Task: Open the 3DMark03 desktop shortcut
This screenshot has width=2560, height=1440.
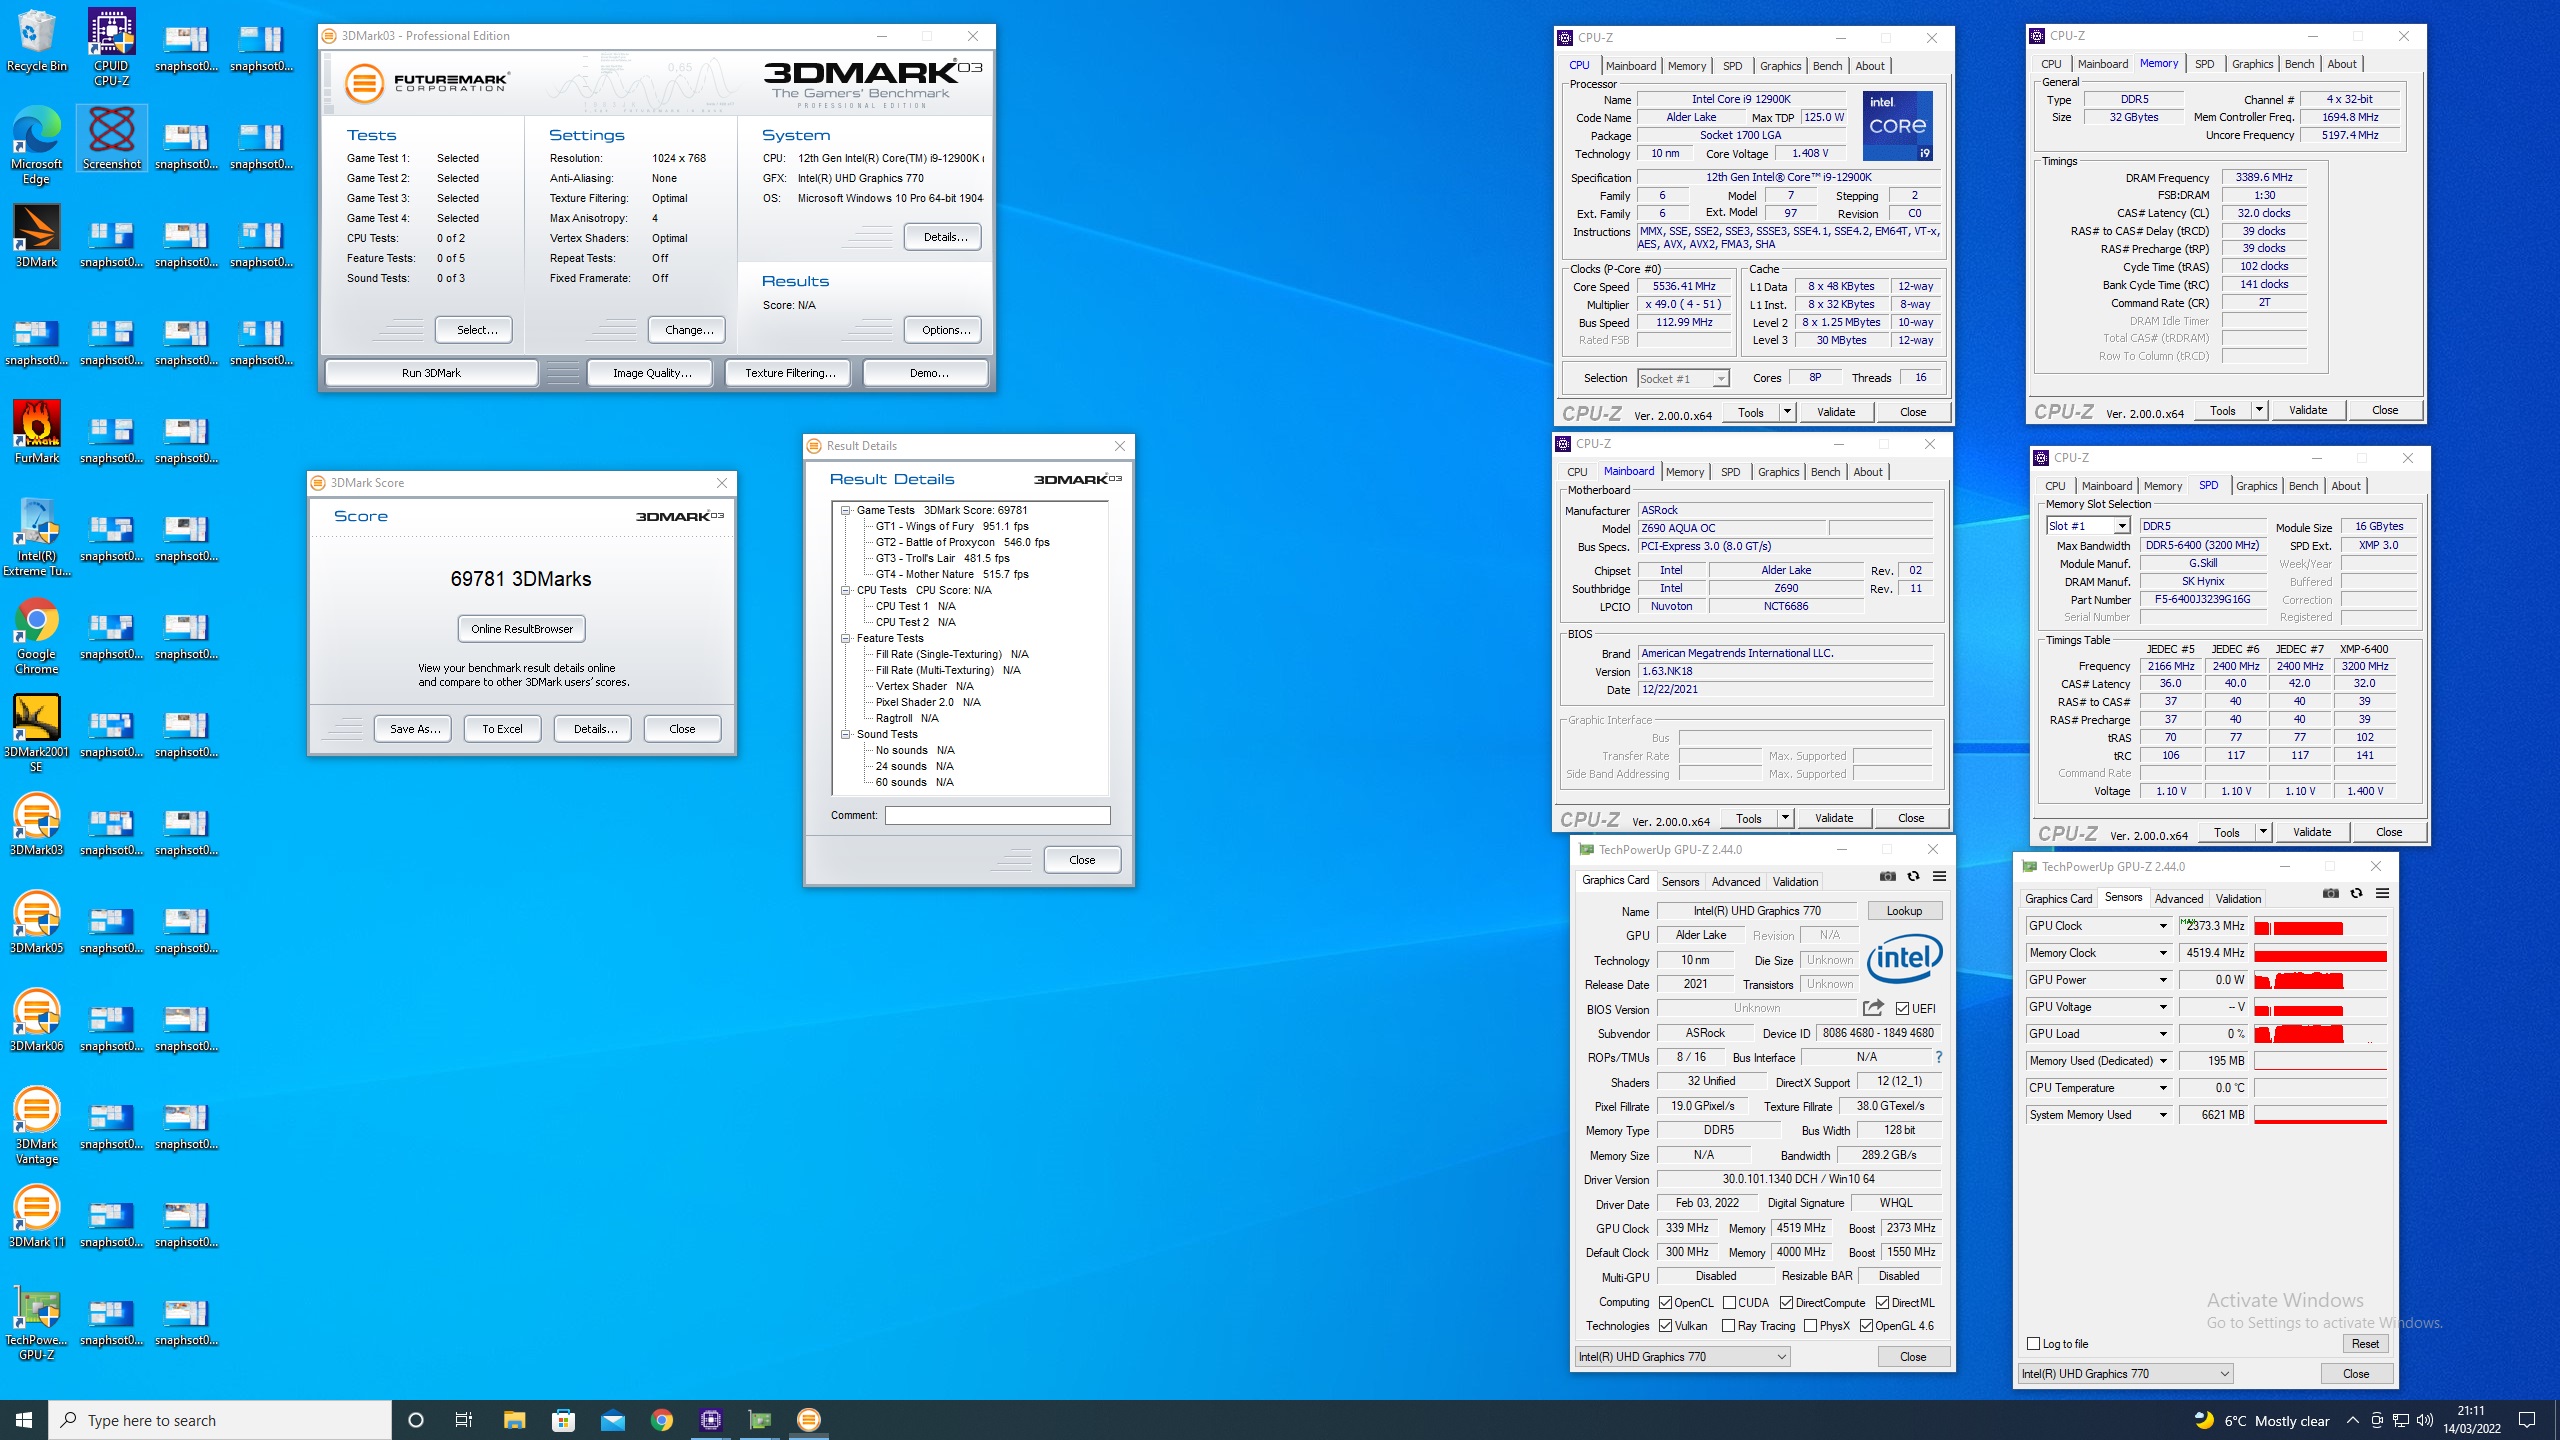Action: (x=36, y=825)
